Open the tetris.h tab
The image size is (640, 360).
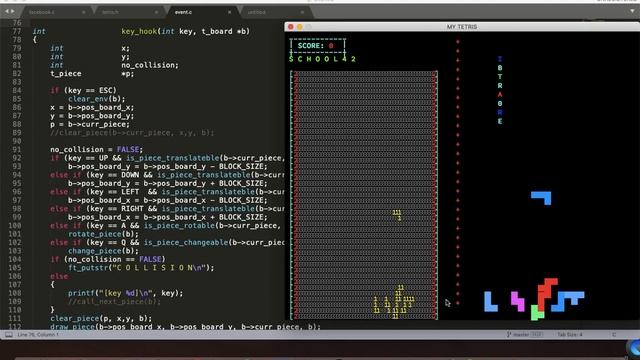click(x=110, y=12)
